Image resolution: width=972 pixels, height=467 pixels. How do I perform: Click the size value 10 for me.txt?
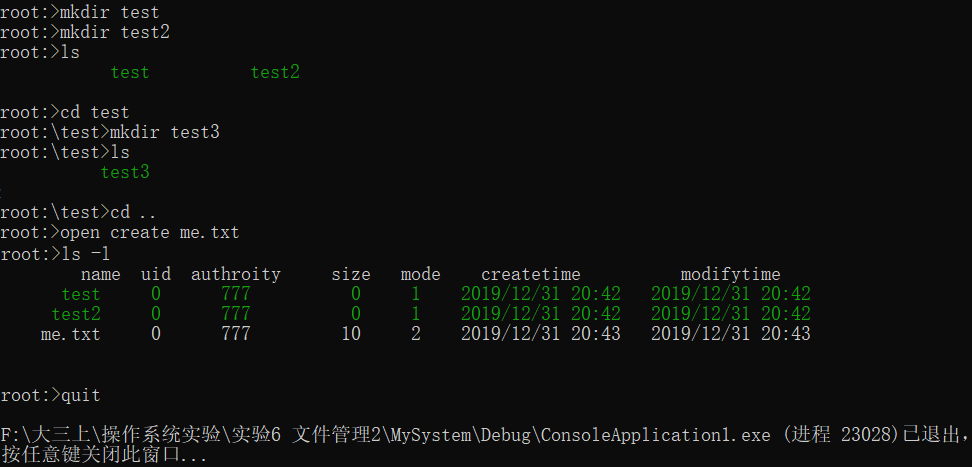351,334
